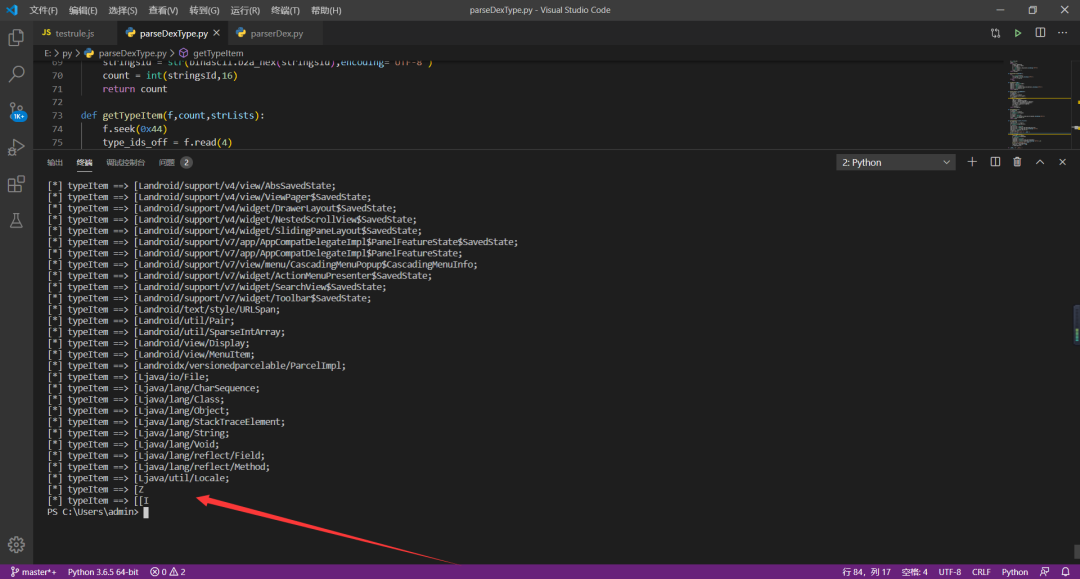This screenshot has width=1080, height=579.
Task: Open the 帮助(H) menu
Action: tap(326, 10)
